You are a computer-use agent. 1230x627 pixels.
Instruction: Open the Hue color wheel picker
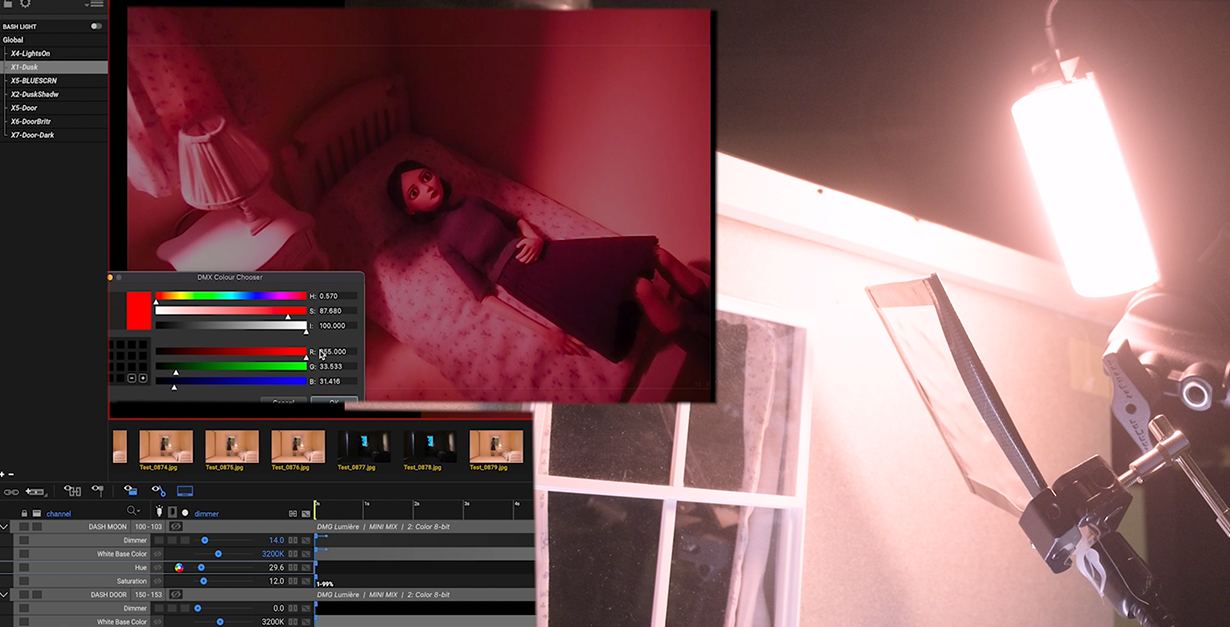[179, 567]
